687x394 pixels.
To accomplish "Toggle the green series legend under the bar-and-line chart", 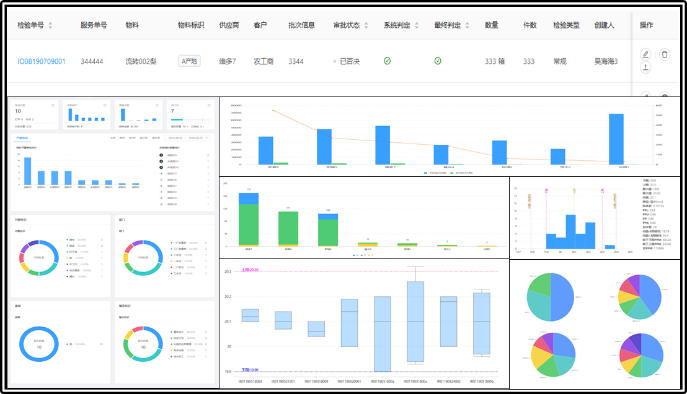I will pos(462,173).
